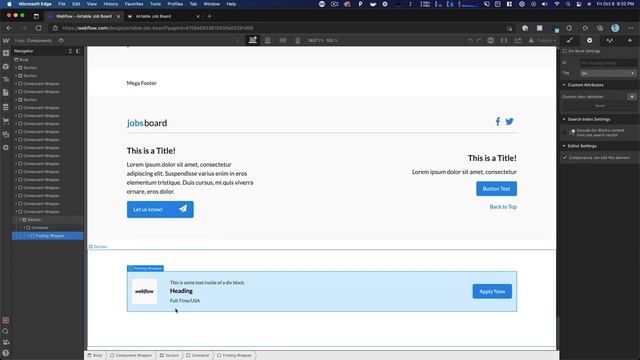Screen dimensions: 640x360
Task: Open the Add Elements panel
Action: coord(6,53)
